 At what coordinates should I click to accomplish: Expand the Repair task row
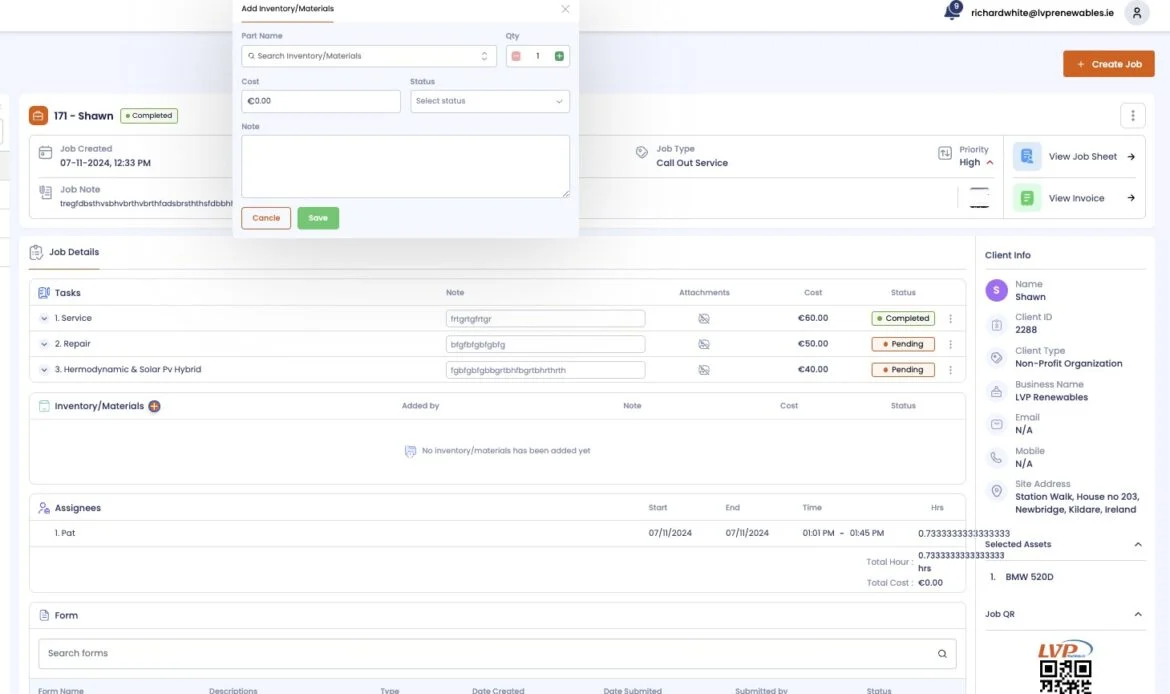44,344
